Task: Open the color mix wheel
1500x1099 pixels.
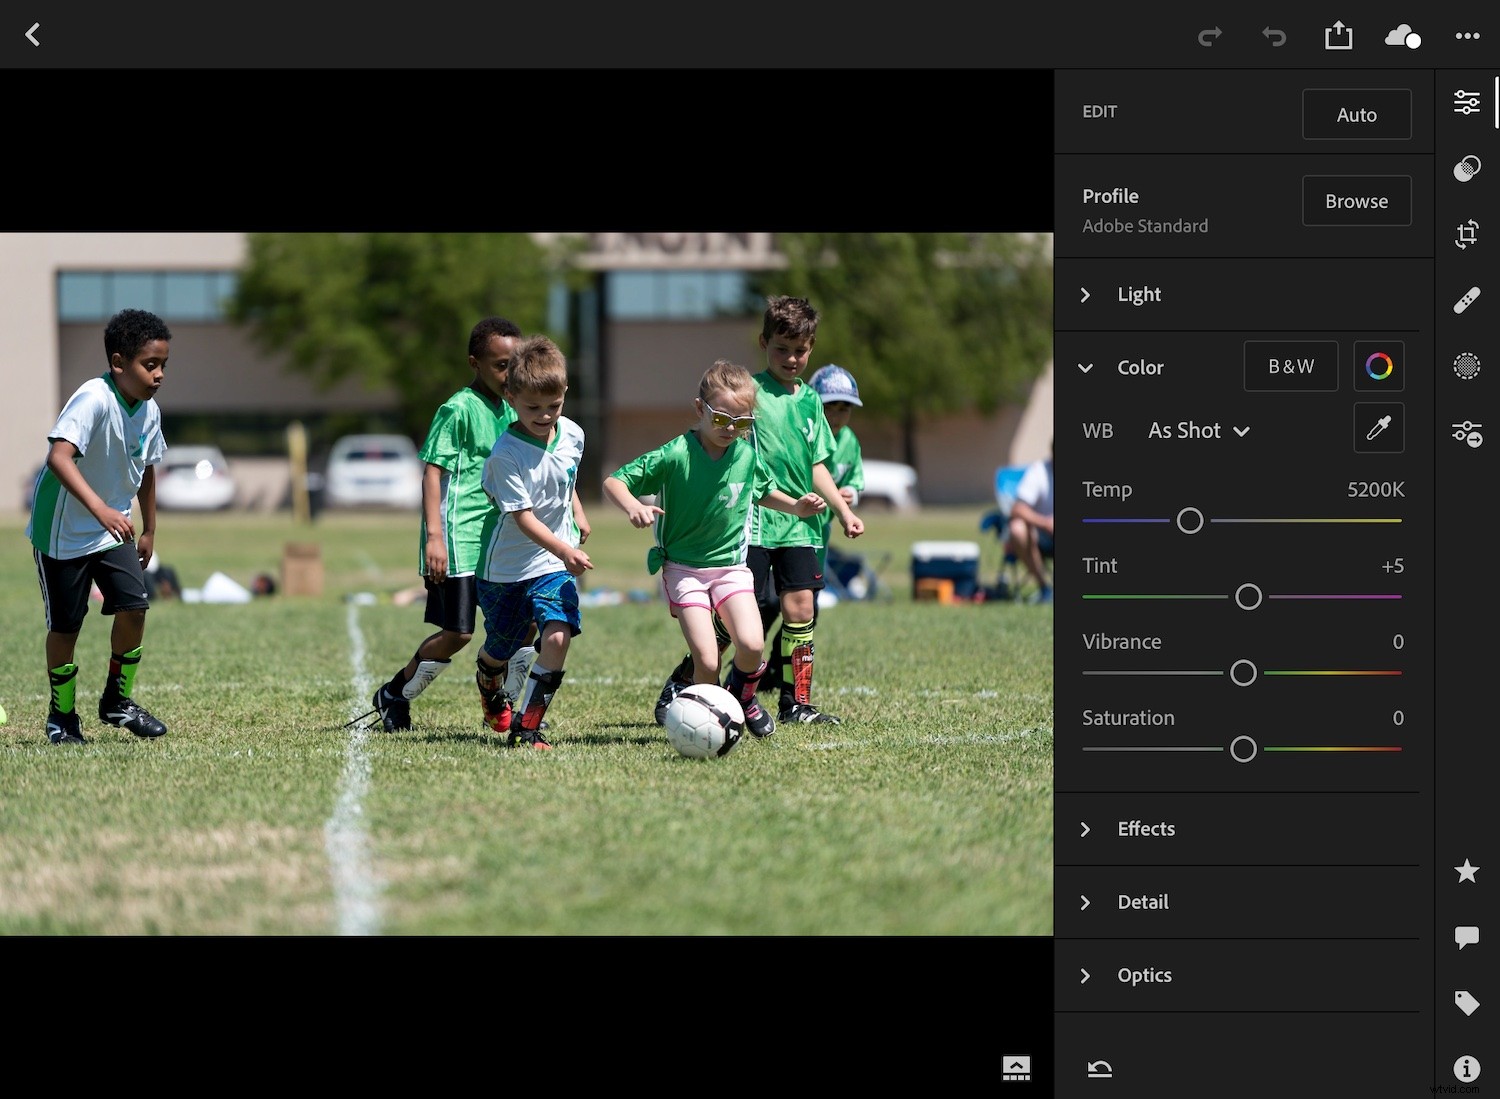Action: point(1378,366)
